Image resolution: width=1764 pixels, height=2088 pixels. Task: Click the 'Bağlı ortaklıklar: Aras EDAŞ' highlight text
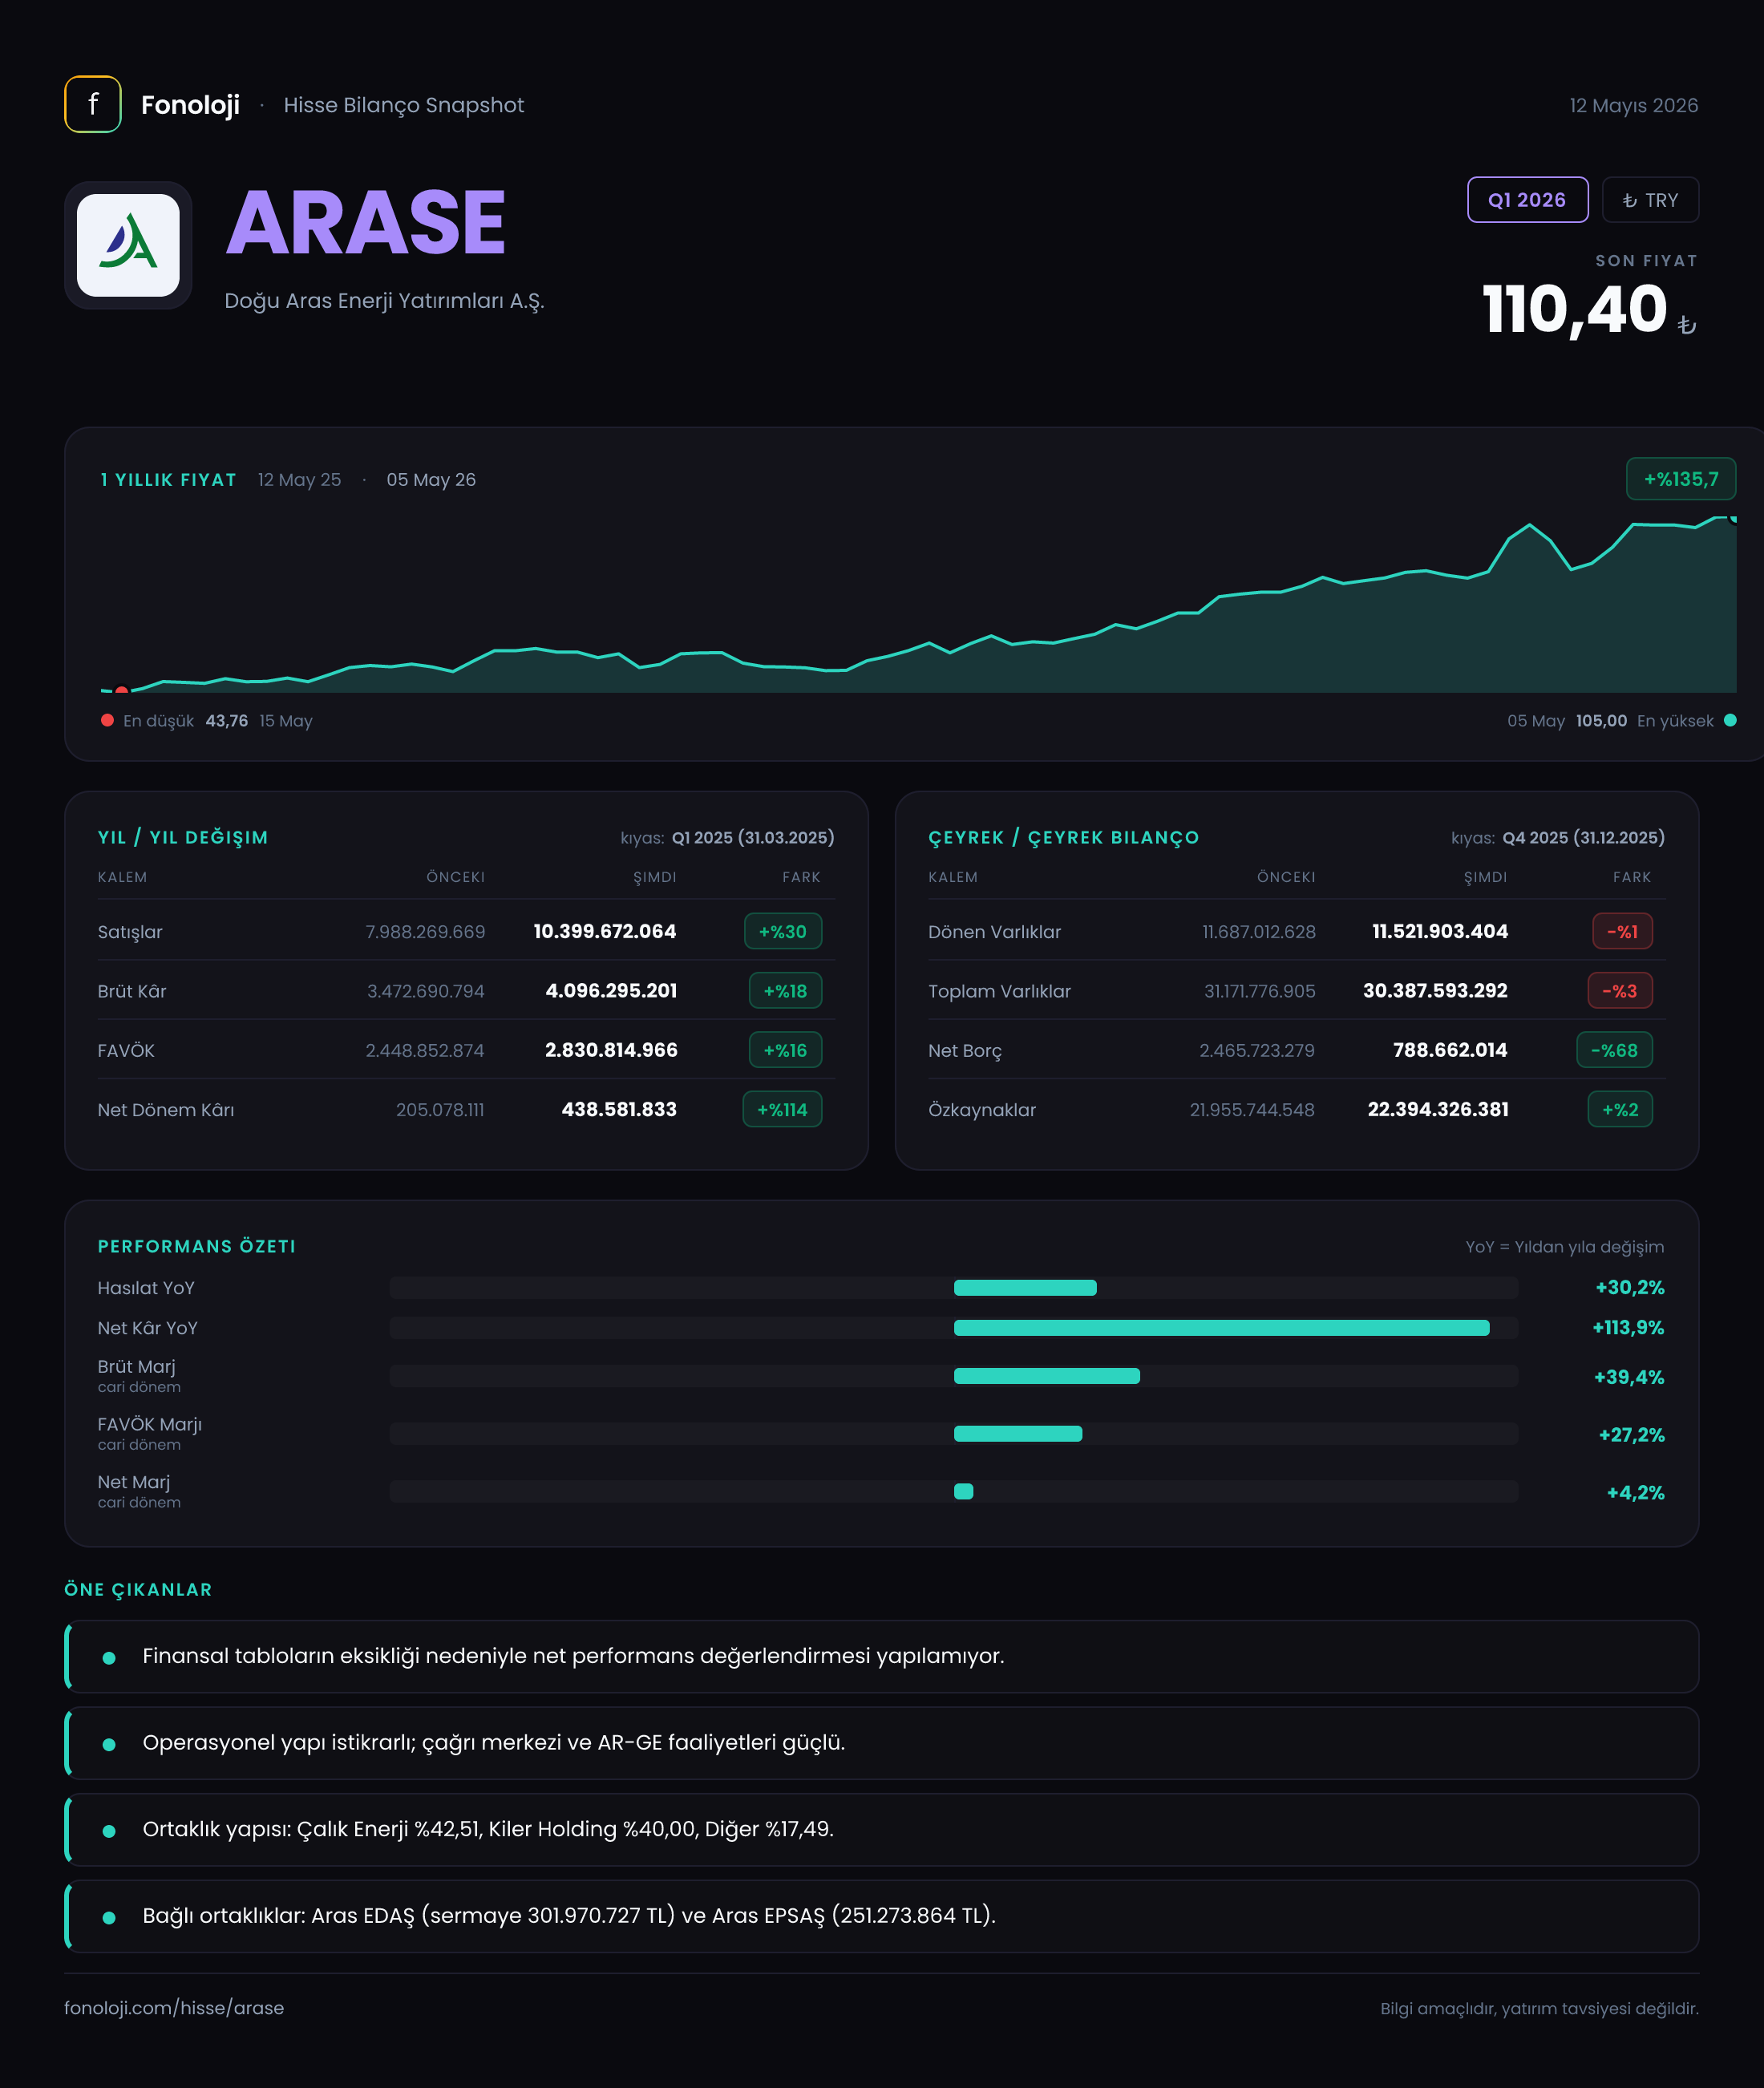coord(569,1916)
